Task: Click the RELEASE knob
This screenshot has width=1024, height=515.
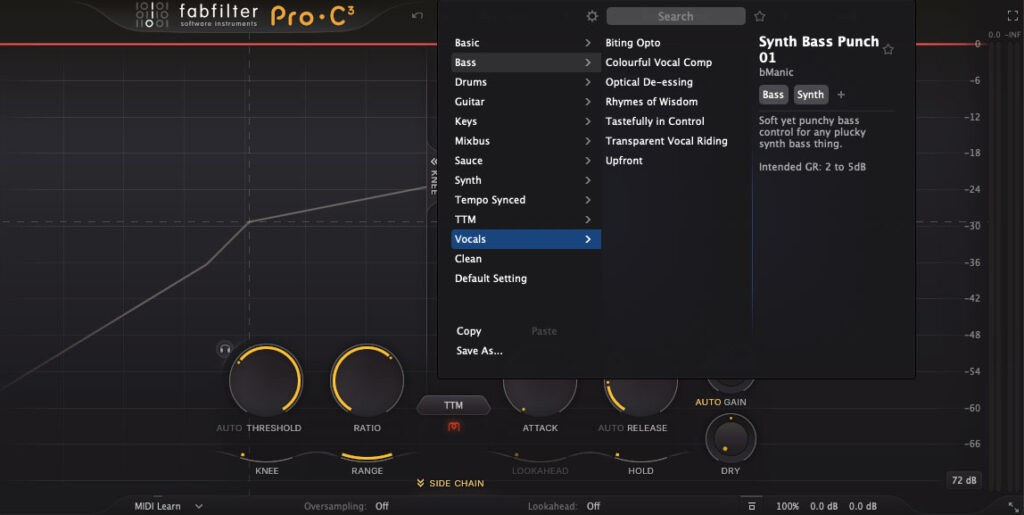Action: (640, 396)
